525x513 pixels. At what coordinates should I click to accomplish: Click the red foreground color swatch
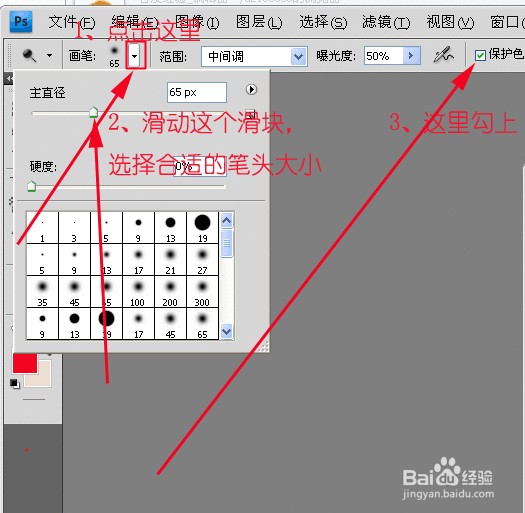tap(25, 363)
